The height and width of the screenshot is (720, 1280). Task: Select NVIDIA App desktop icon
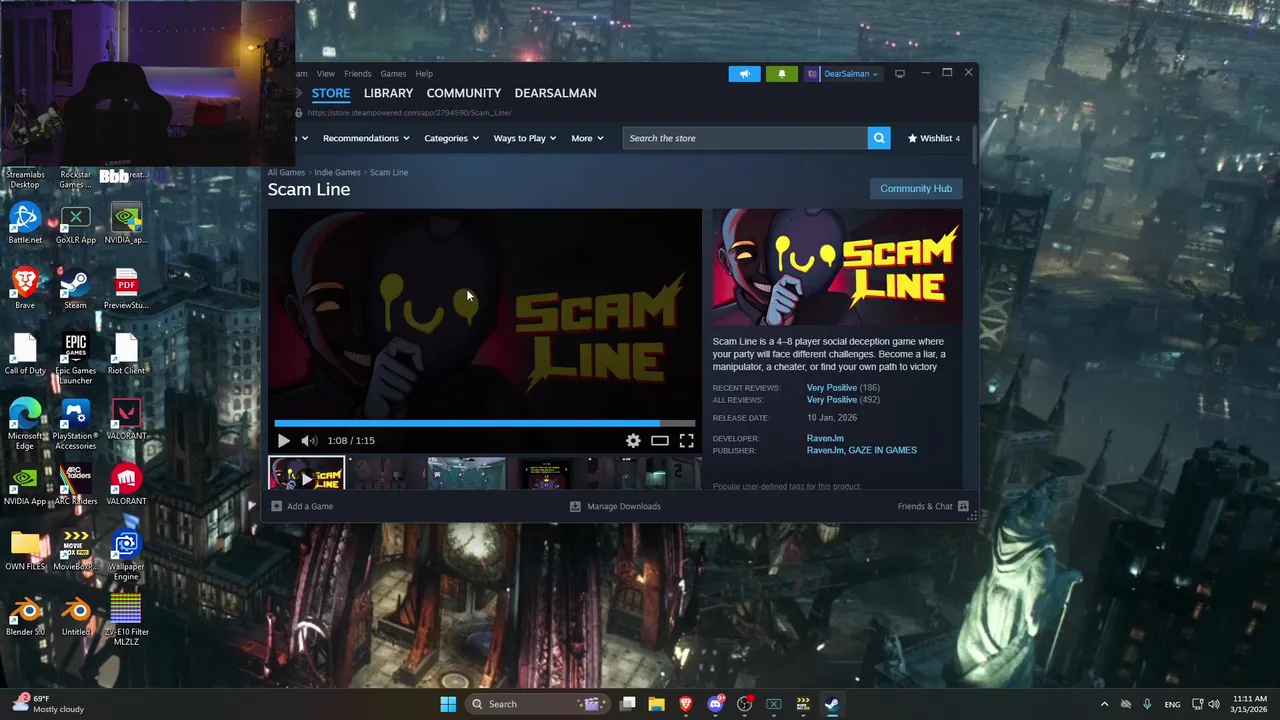[25, 485]
